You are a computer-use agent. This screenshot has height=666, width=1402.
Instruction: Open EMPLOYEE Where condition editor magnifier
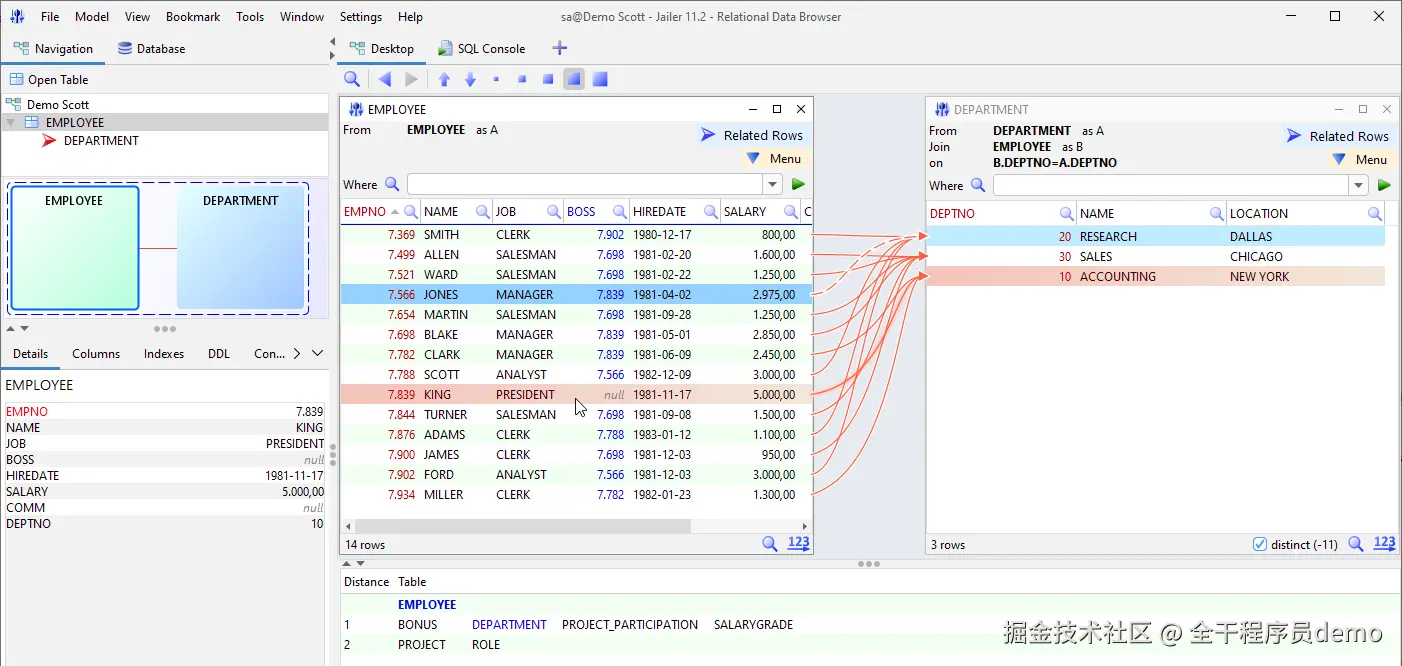click(392, 184)
